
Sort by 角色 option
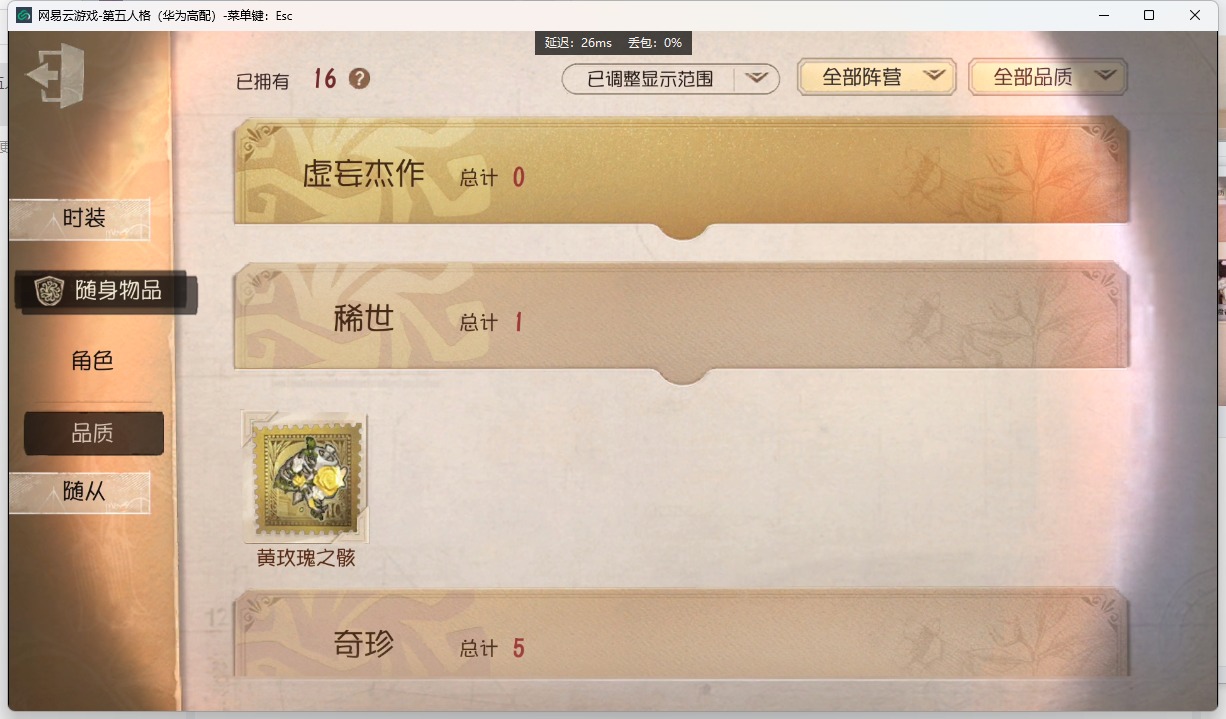click(92, 361)
